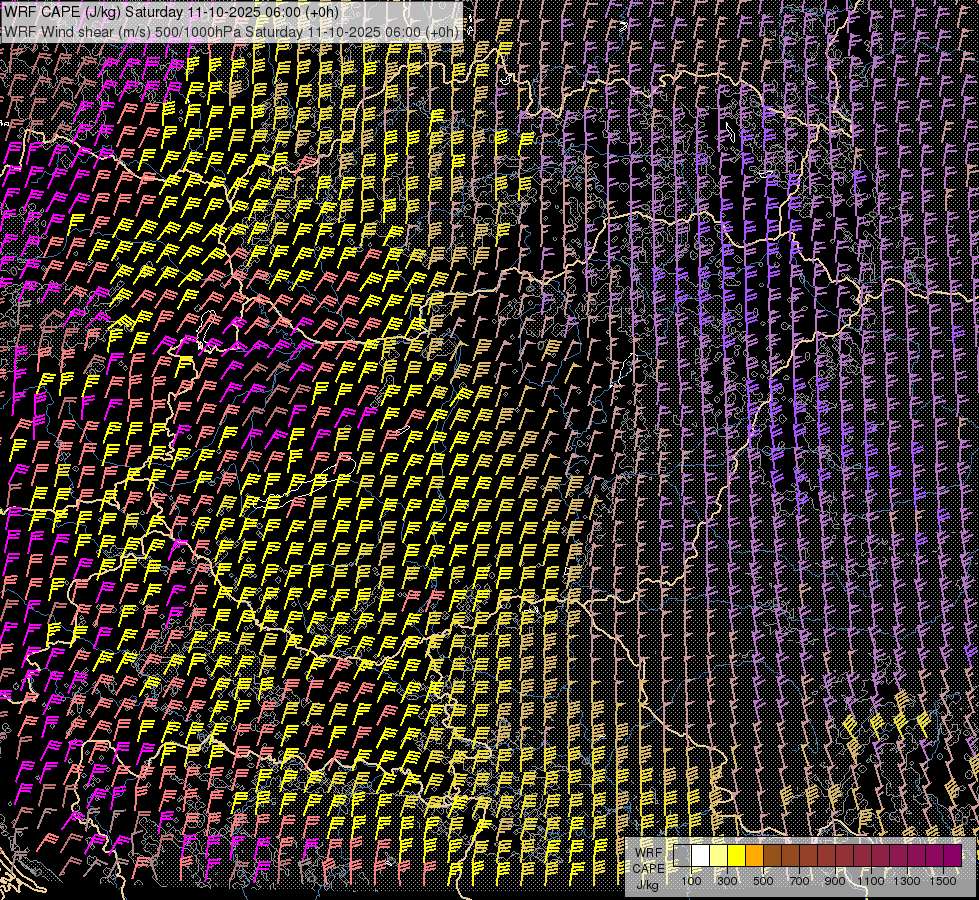Click the grey swatch left of white
Viewport: 979px width, 900px height.
tap(683, 856)
